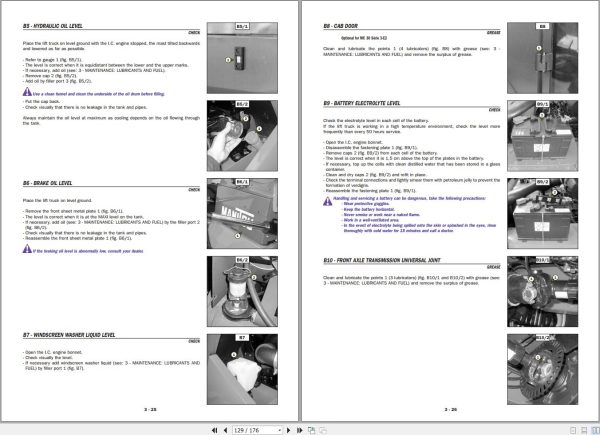Click the blue warning about braking oil level
The width and height of the screenshot is (600, 435).
click(x=88, y=251)
